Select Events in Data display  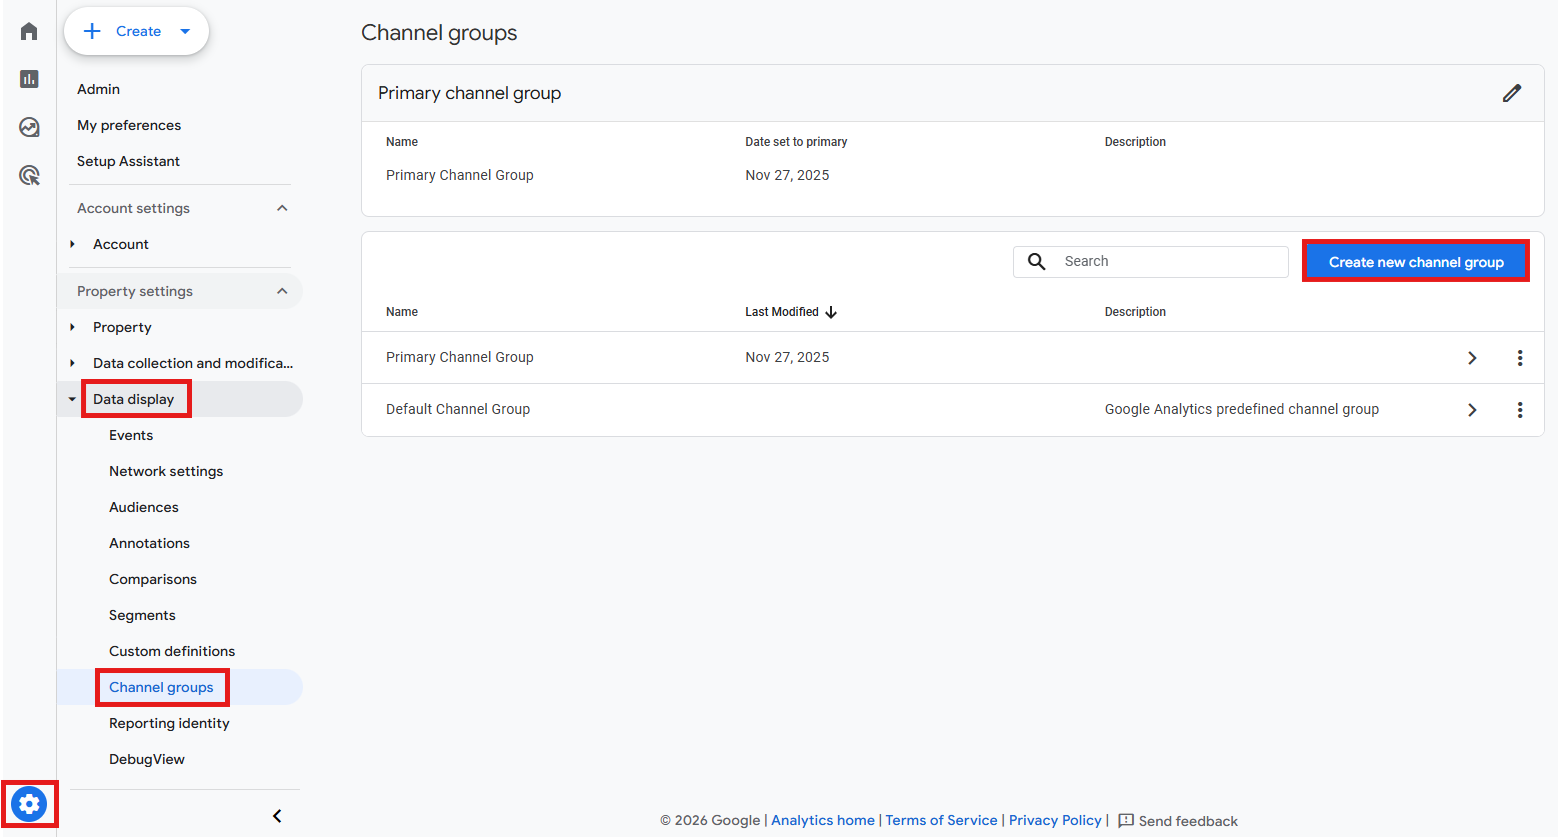point(131,435)
